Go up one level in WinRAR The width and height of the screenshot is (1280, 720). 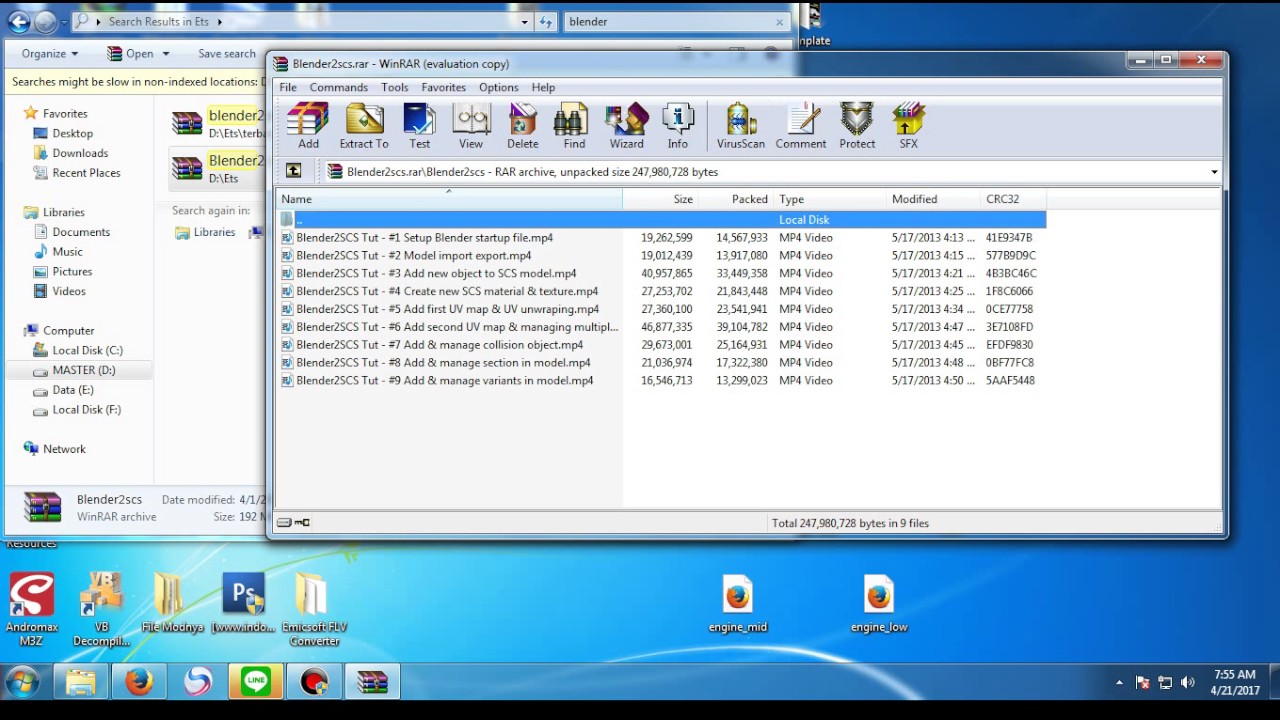pos(293,171)
